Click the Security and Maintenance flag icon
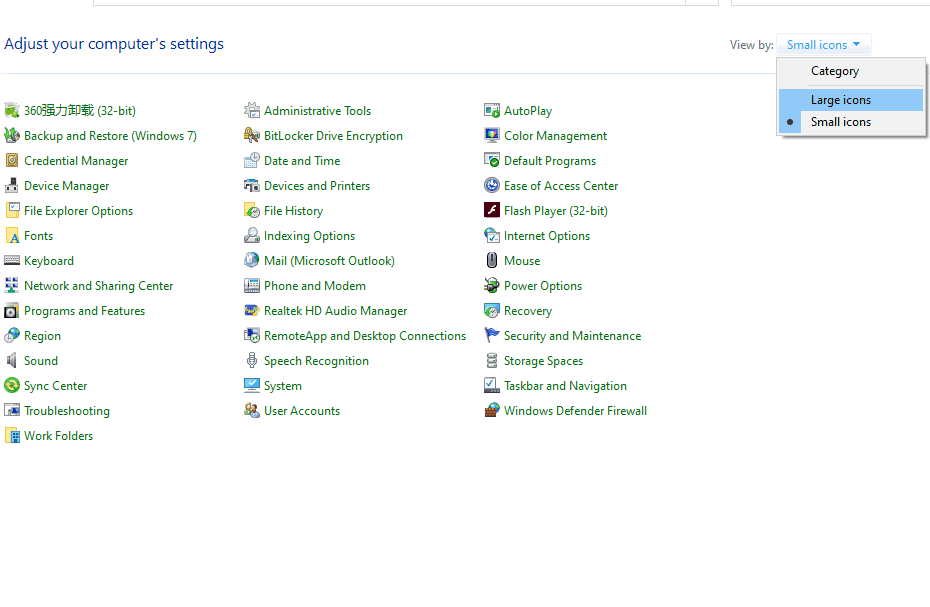 (492, 336)
